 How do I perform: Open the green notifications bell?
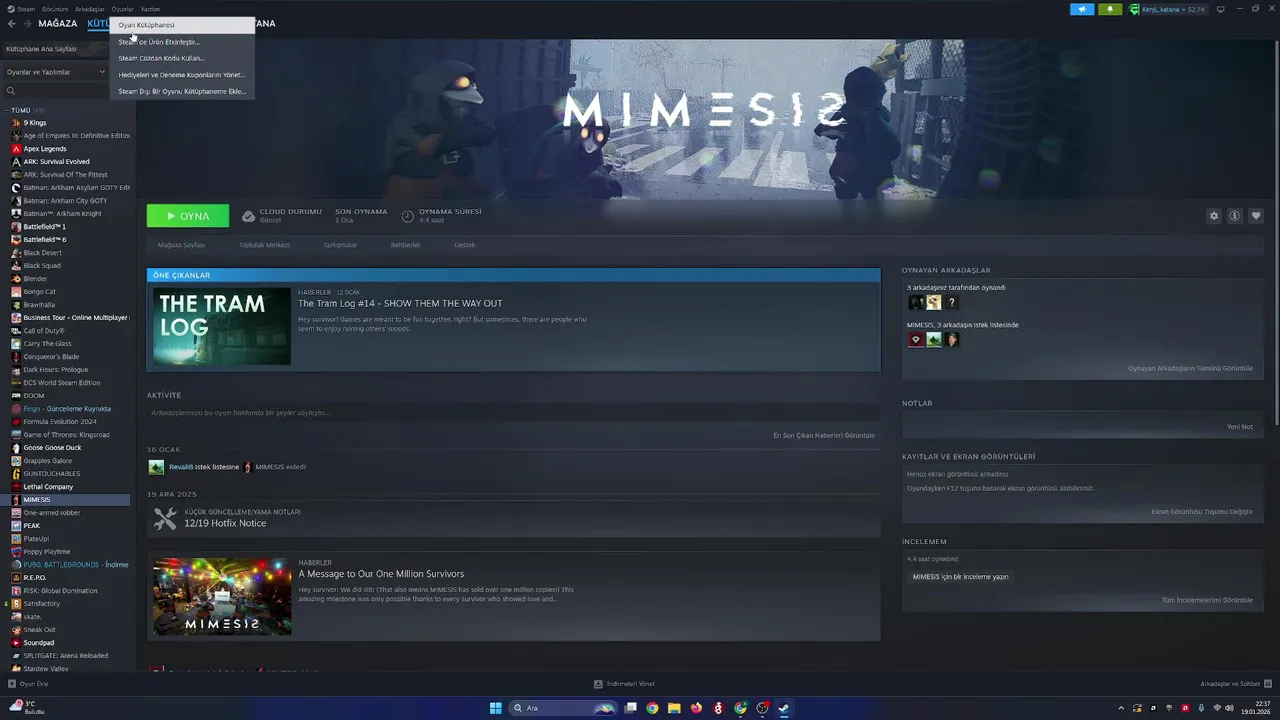tap(1109, 9)
